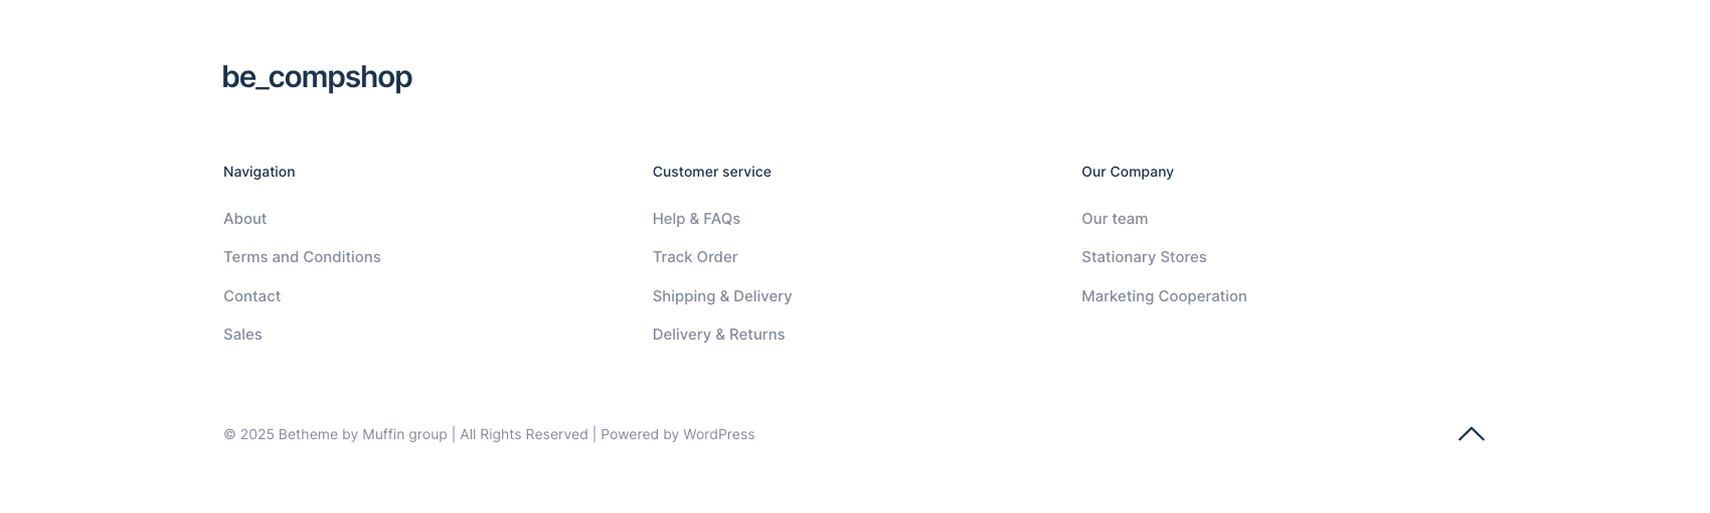Click the Powered by WordPress text

click(x=677, y=435)
